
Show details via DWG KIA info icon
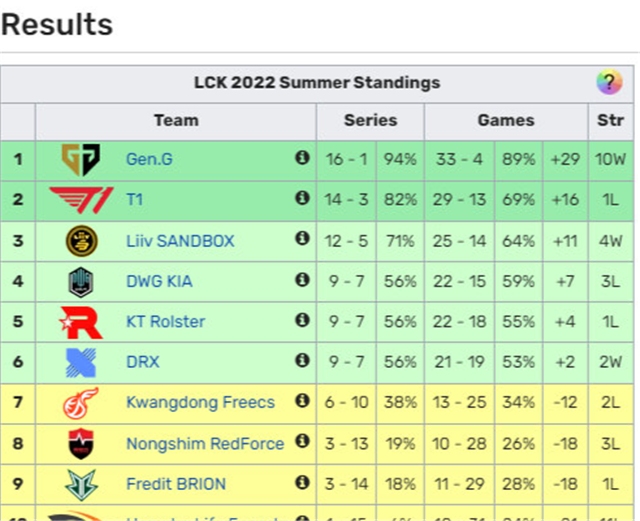click(x=302, y=281)
